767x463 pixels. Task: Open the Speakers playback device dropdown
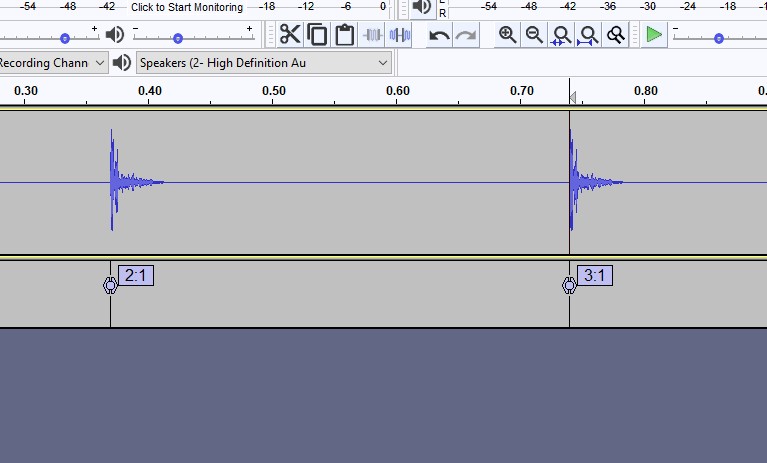(264, 63)
